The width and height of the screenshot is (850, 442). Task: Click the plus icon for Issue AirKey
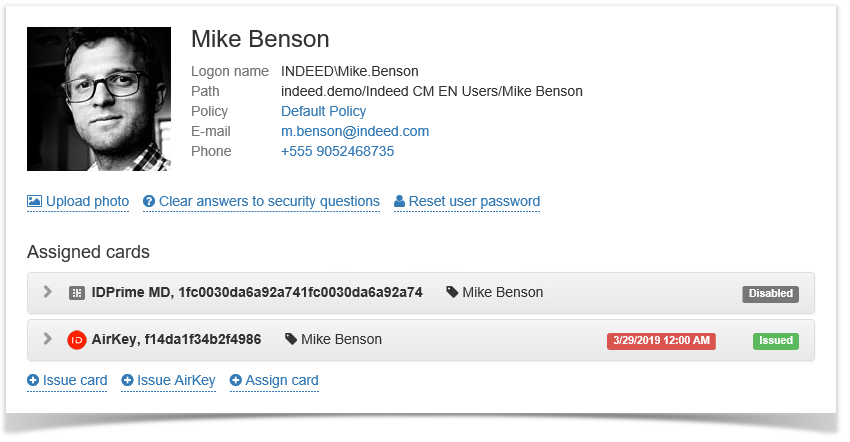pyautogui.click(x=127, y=381)
